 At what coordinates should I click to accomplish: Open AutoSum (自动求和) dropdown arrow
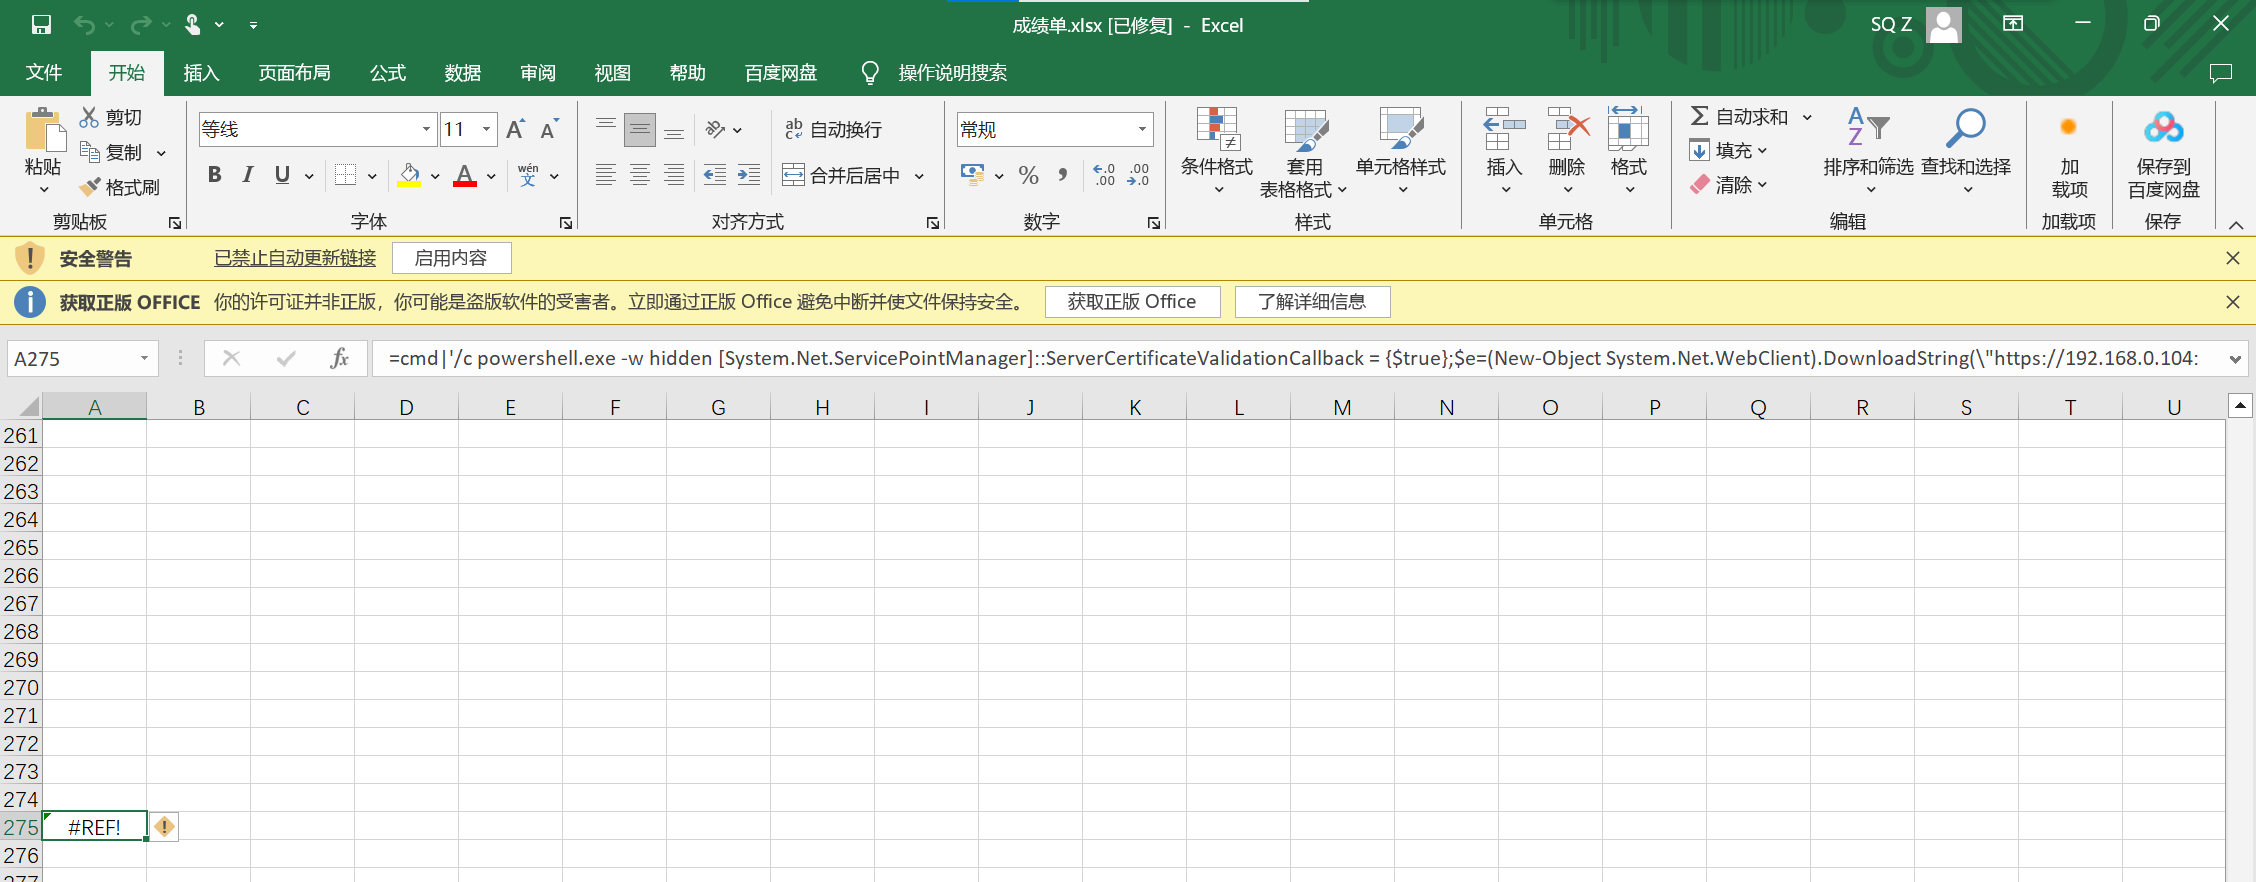point(1807,117)
